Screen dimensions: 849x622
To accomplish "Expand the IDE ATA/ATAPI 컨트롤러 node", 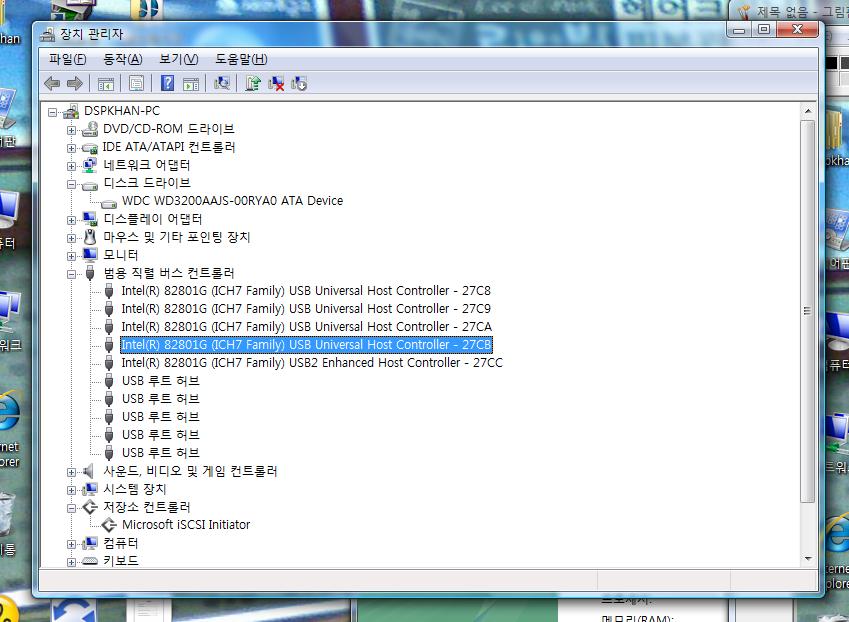I will [71, 148].
